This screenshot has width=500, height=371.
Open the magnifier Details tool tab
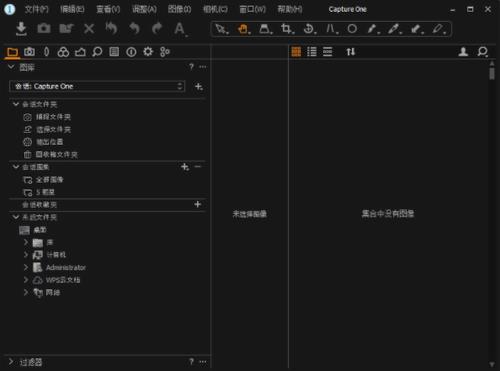coord(97,52)
